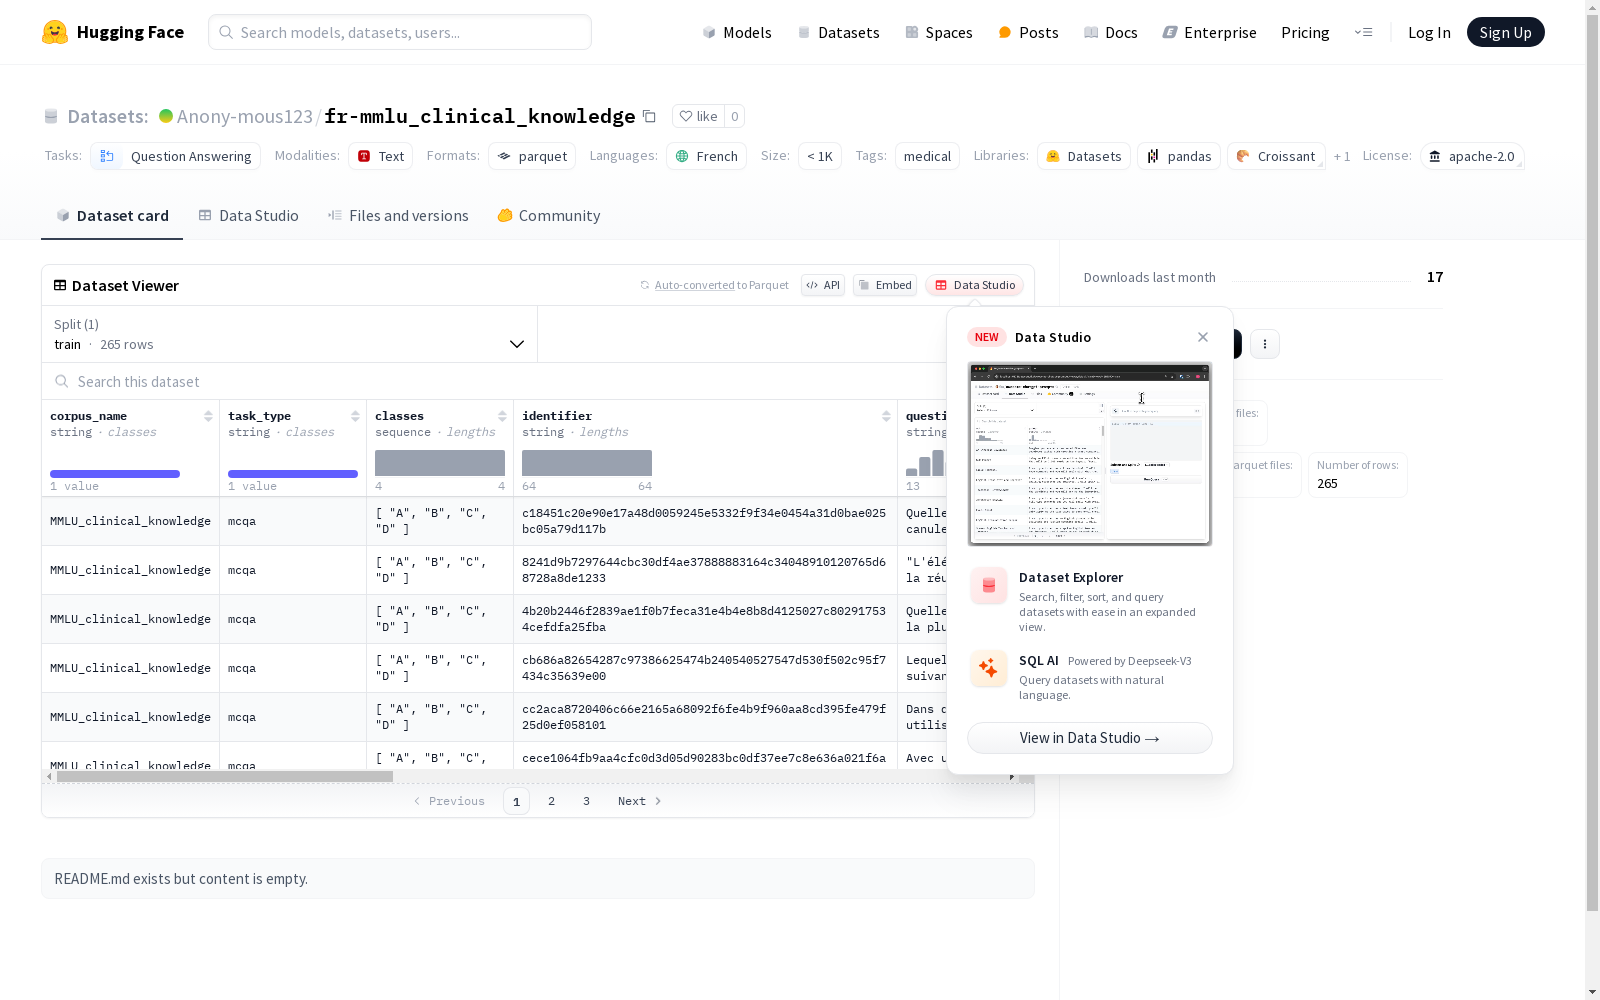Screen dimensions: 1600x1000
Task: Go to the Previous page
Action: coord(449,801)
